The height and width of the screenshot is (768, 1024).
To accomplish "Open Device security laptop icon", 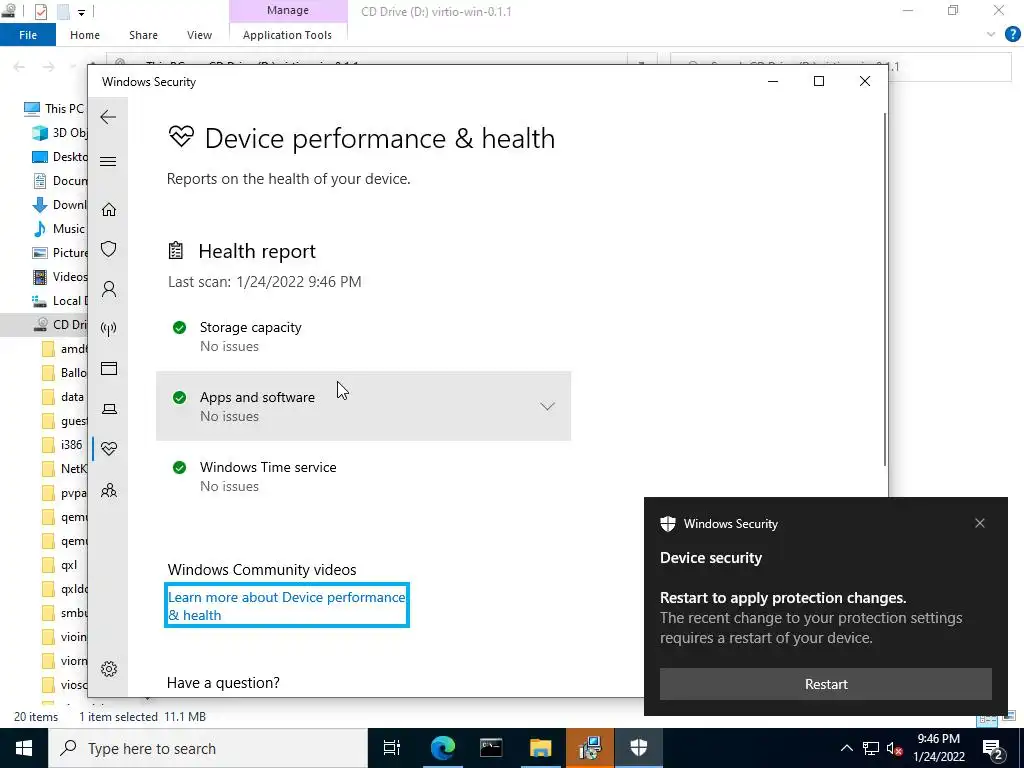I will coord(108,409).
